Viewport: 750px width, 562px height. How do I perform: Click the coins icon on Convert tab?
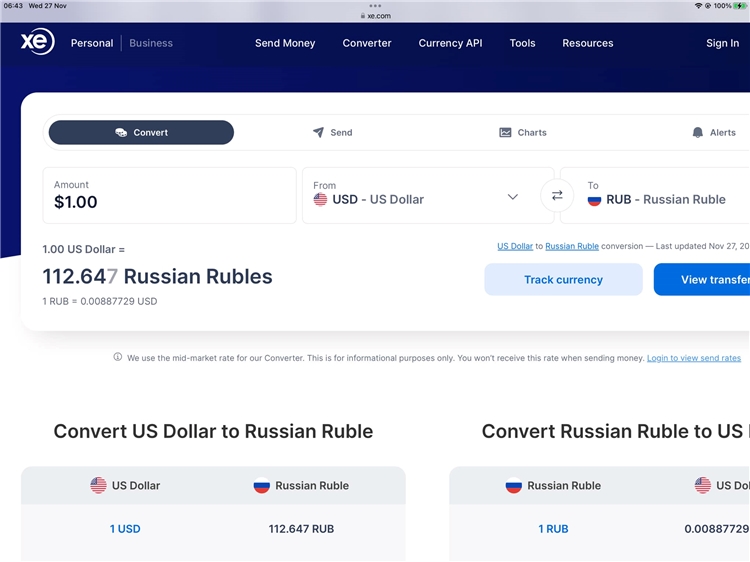click(121, 132)
